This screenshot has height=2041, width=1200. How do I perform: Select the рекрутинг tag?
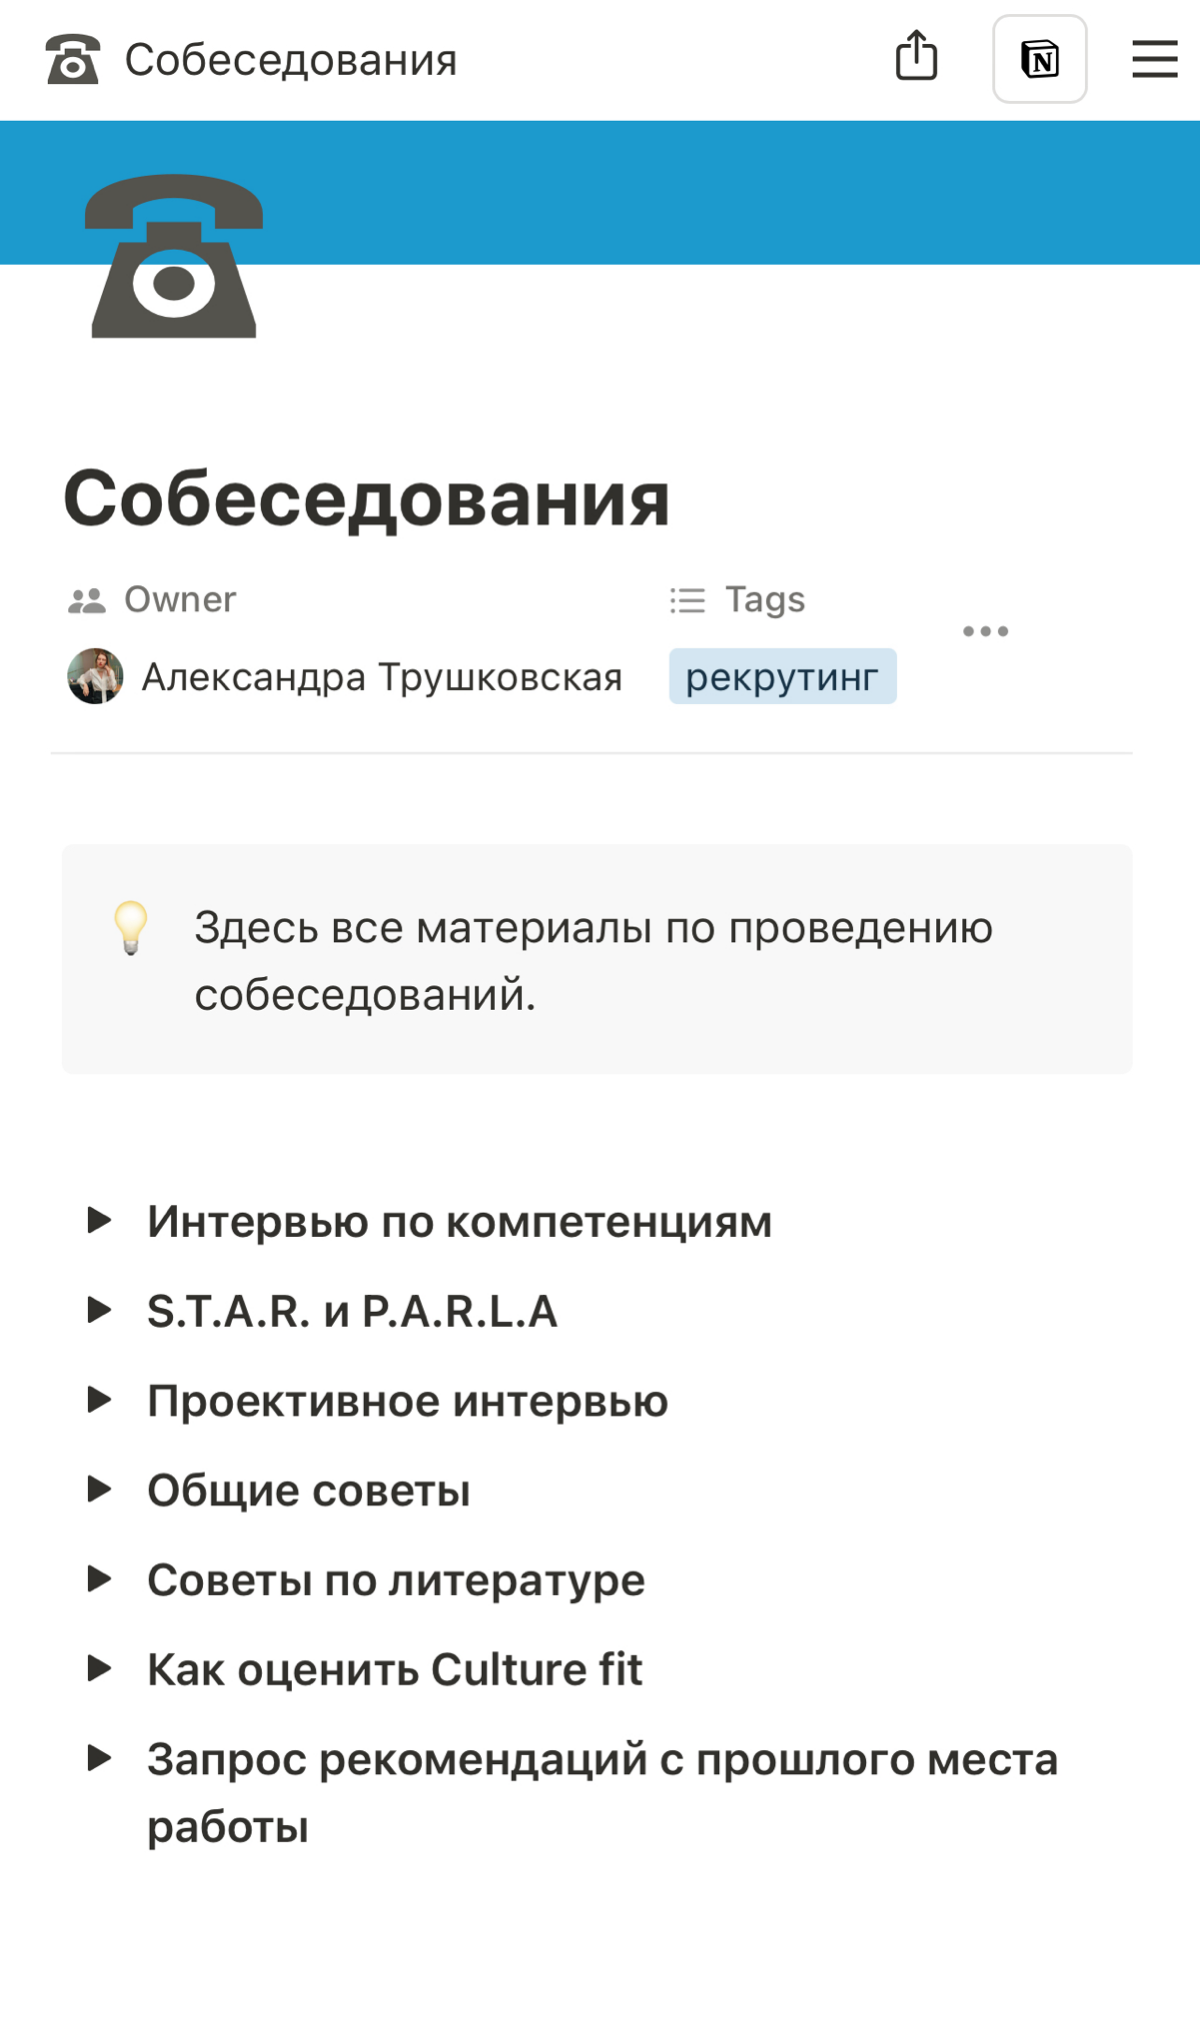[783, 676]
